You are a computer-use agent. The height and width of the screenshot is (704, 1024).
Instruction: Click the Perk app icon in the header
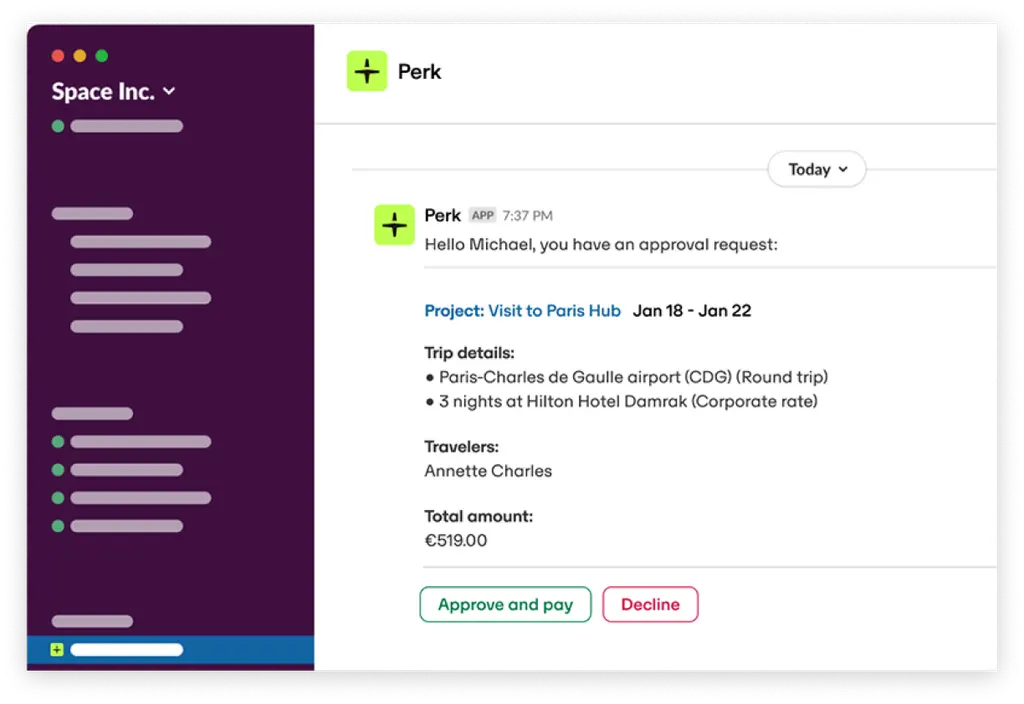coord(366,71)
